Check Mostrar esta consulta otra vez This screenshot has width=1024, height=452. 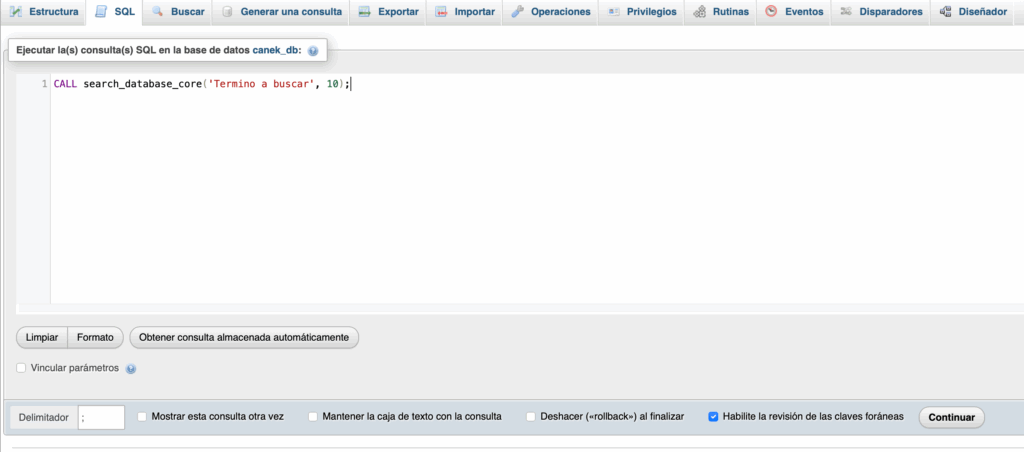(142, 417)
